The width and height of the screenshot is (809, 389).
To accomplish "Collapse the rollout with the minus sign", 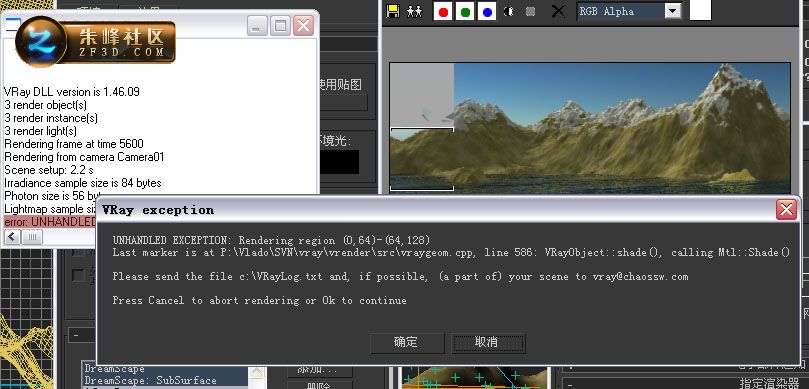I will click(x=76, y=336).
